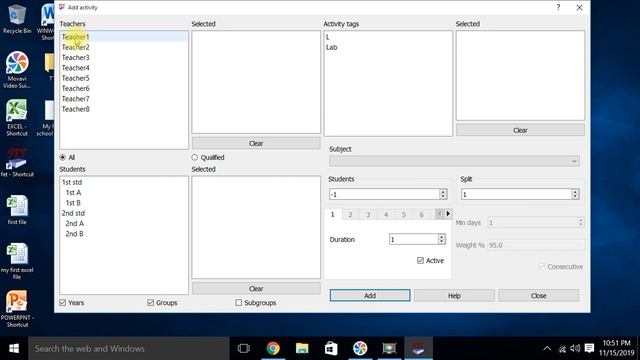
Task: Open the screen recorder taskbar icon
Action: point(389,349)
